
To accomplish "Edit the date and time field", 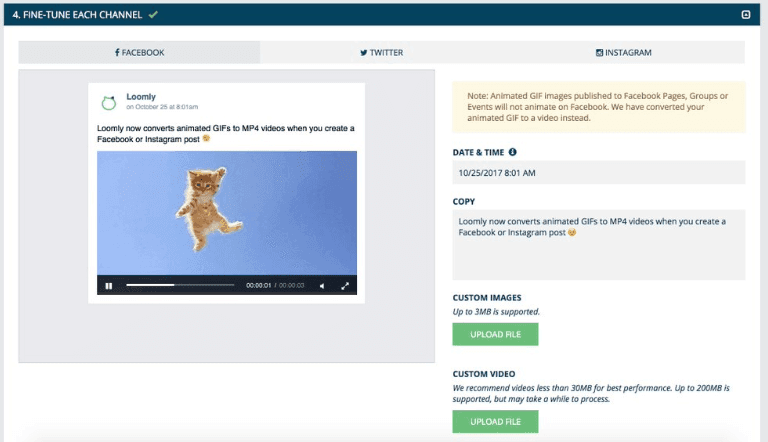I will coord(599,172).
